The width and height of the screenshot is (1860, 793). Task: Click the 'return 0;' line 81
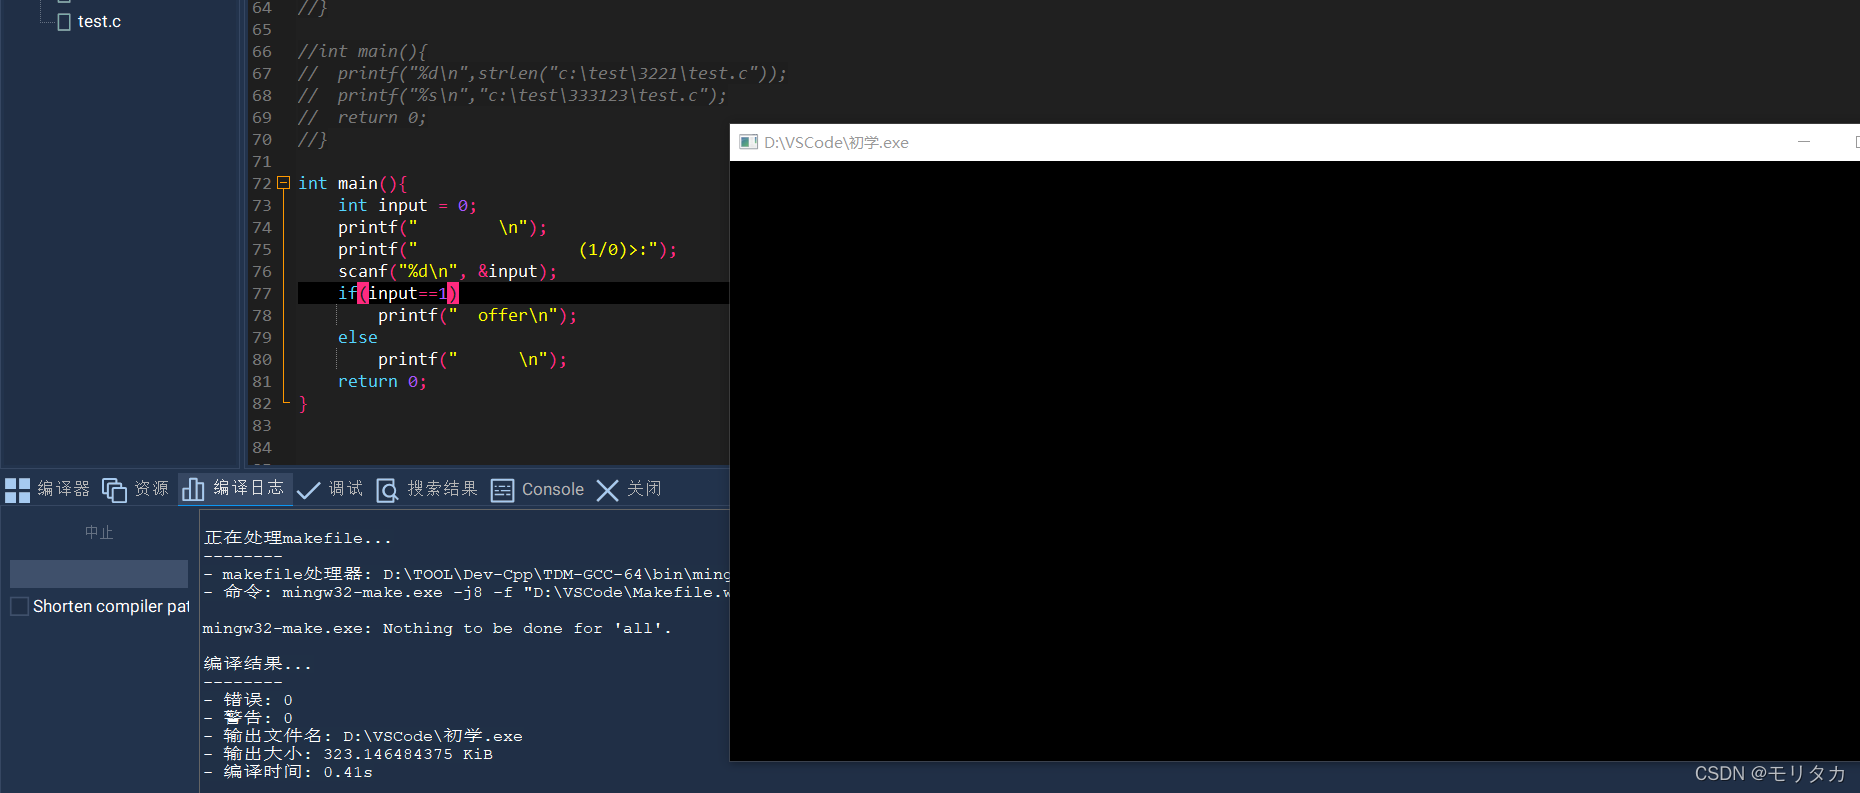coord(382,381)
